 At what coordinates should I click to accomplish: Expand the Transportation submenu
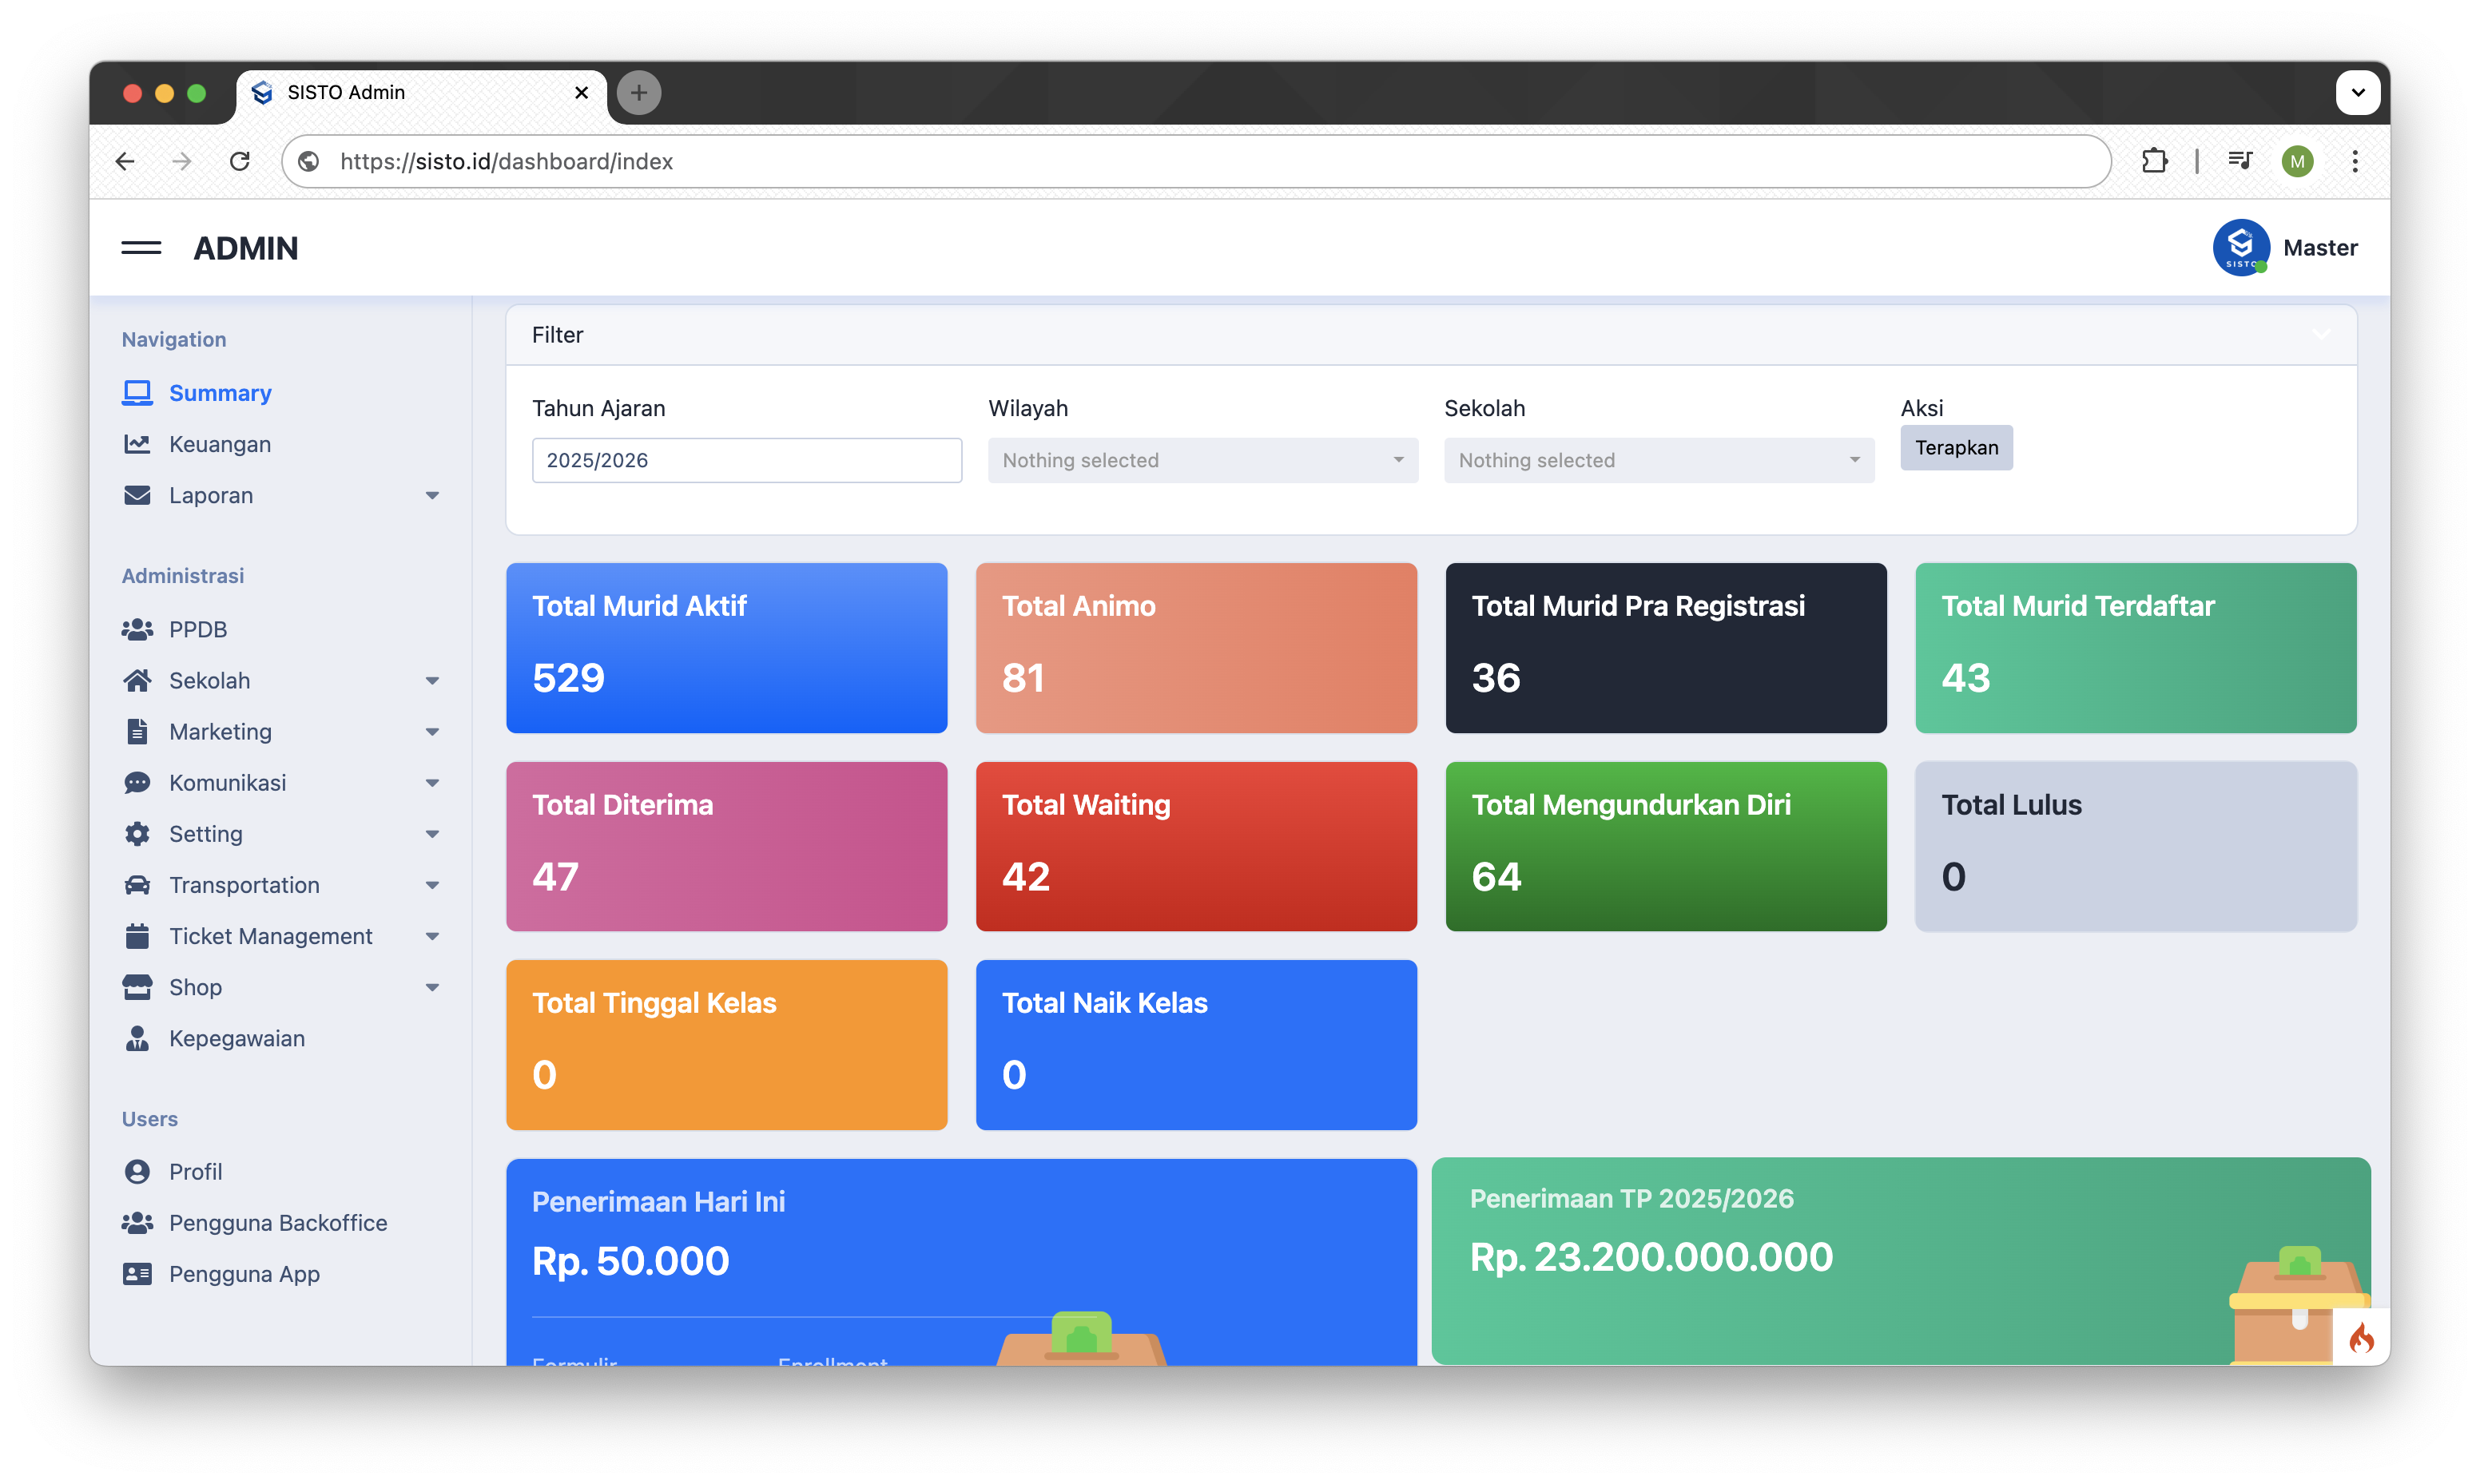[432, 885]
